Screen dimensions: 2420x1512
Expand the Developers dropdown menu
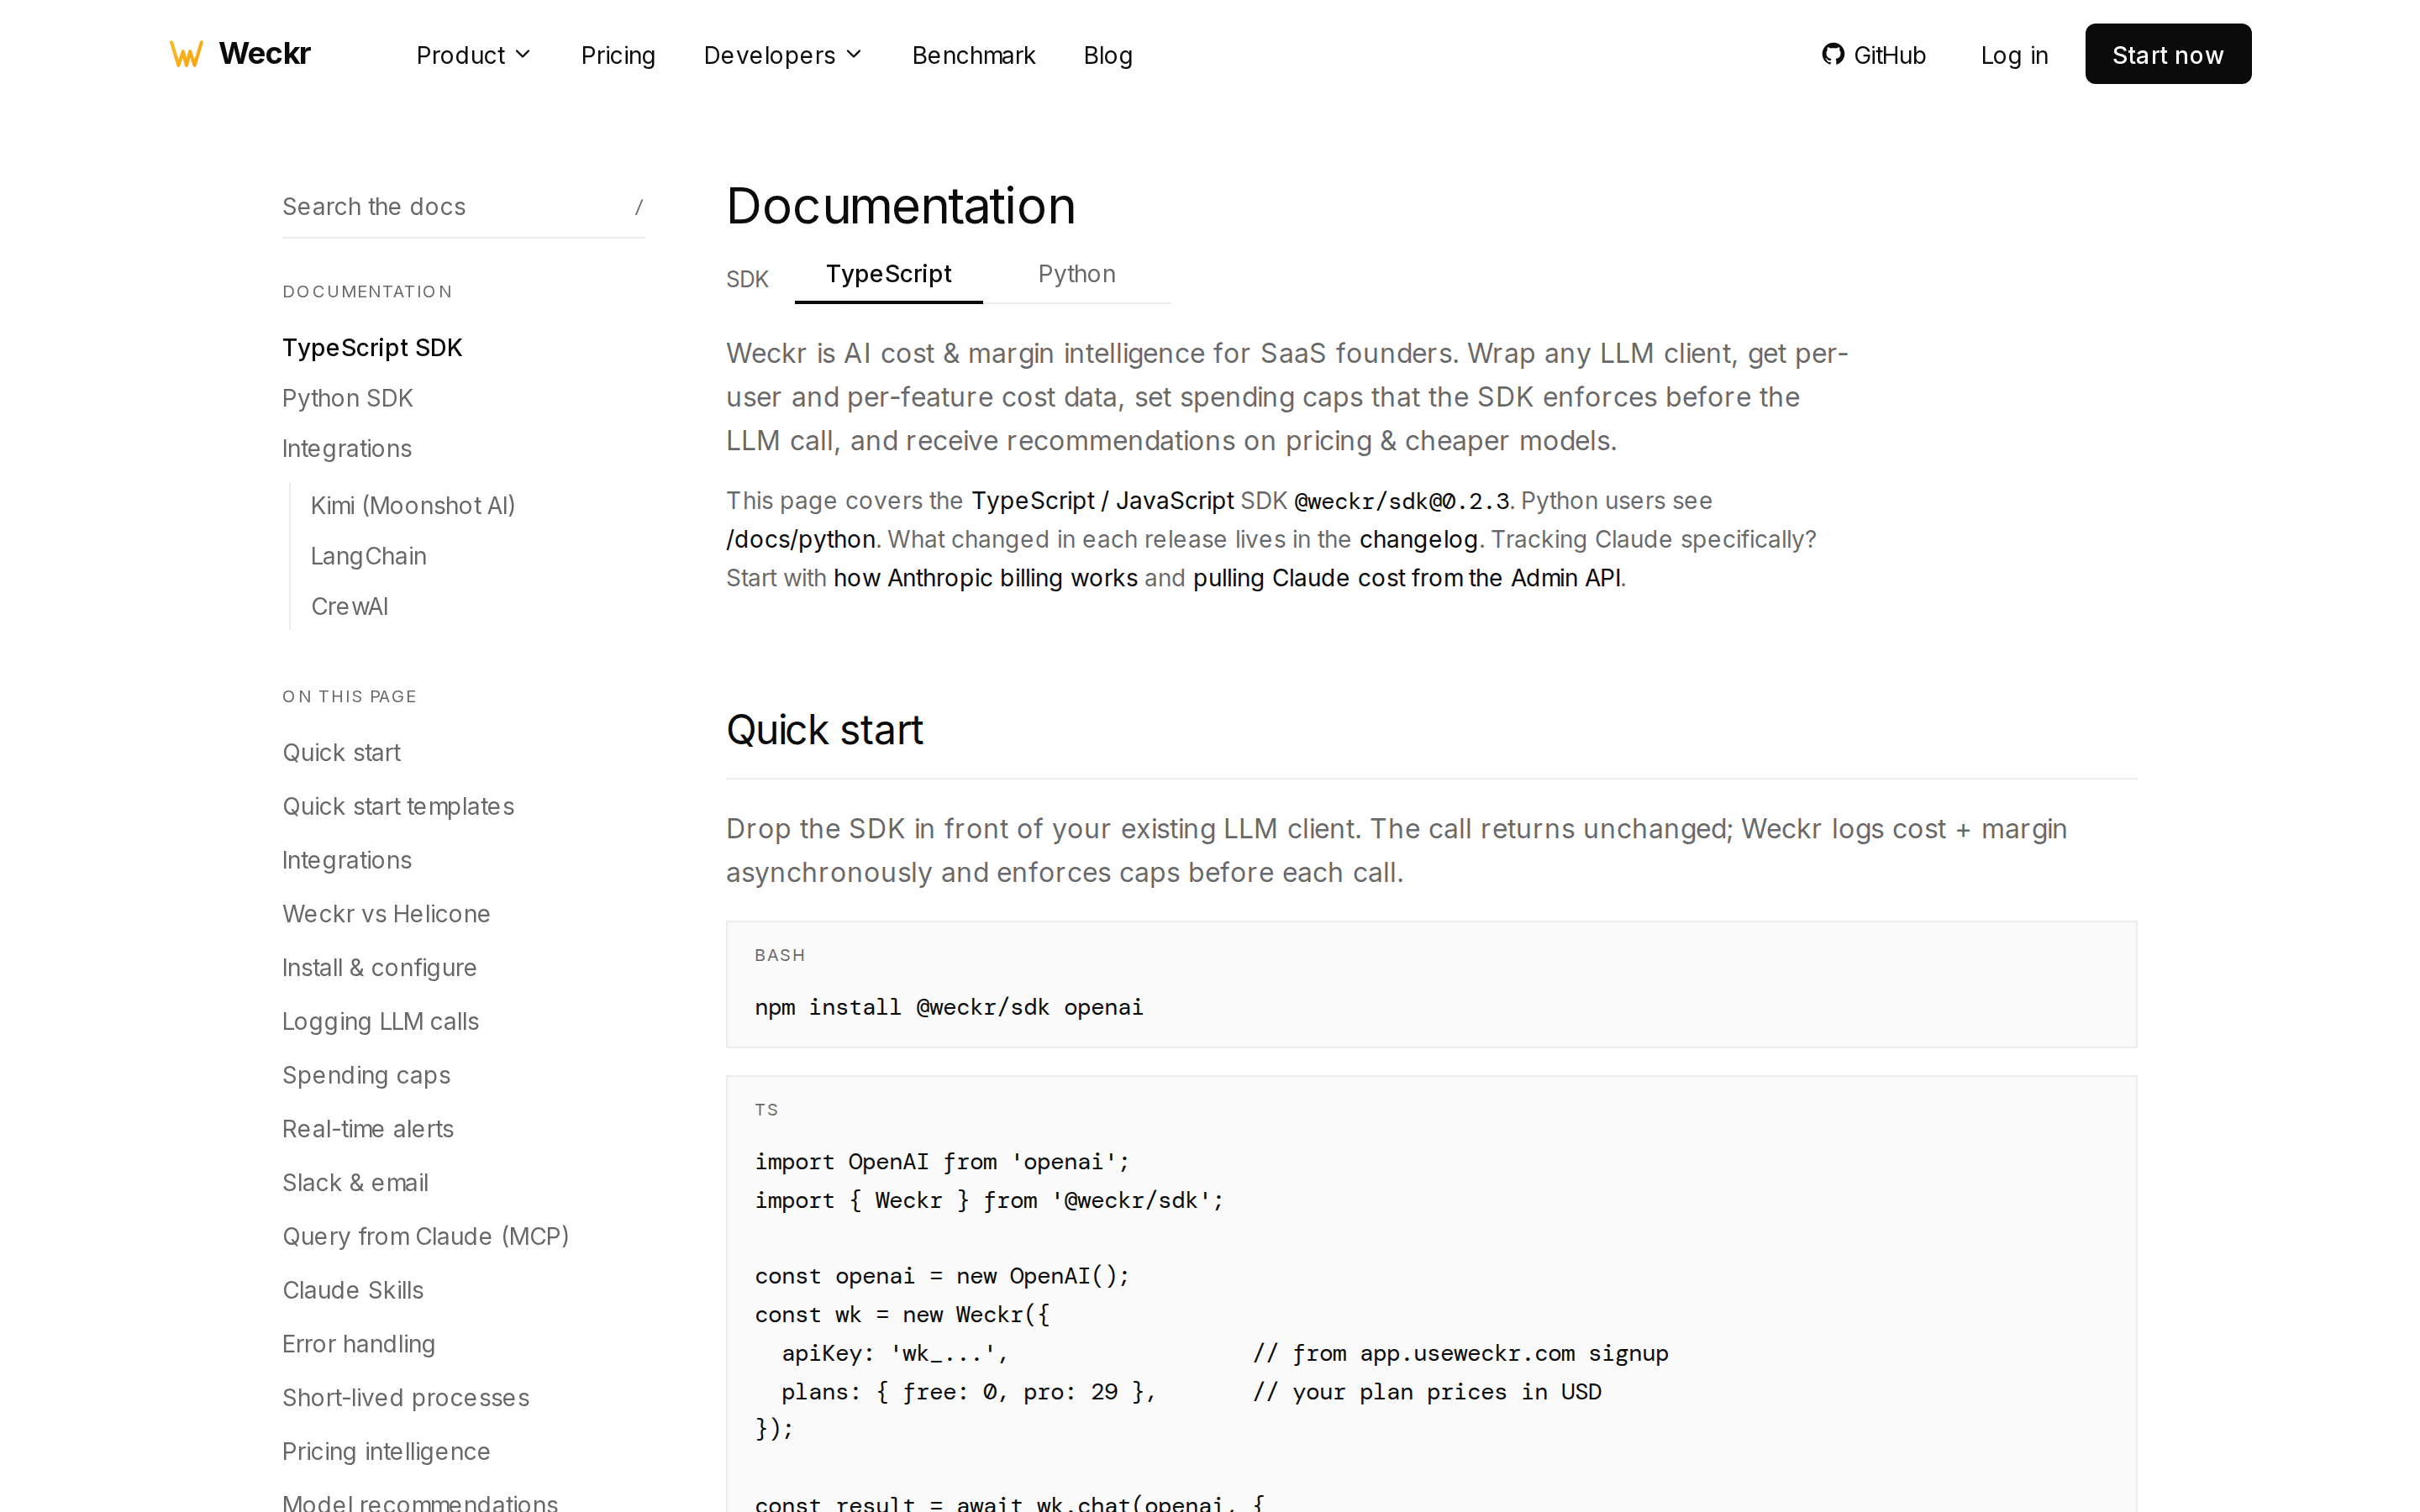[x=782, y=55]
